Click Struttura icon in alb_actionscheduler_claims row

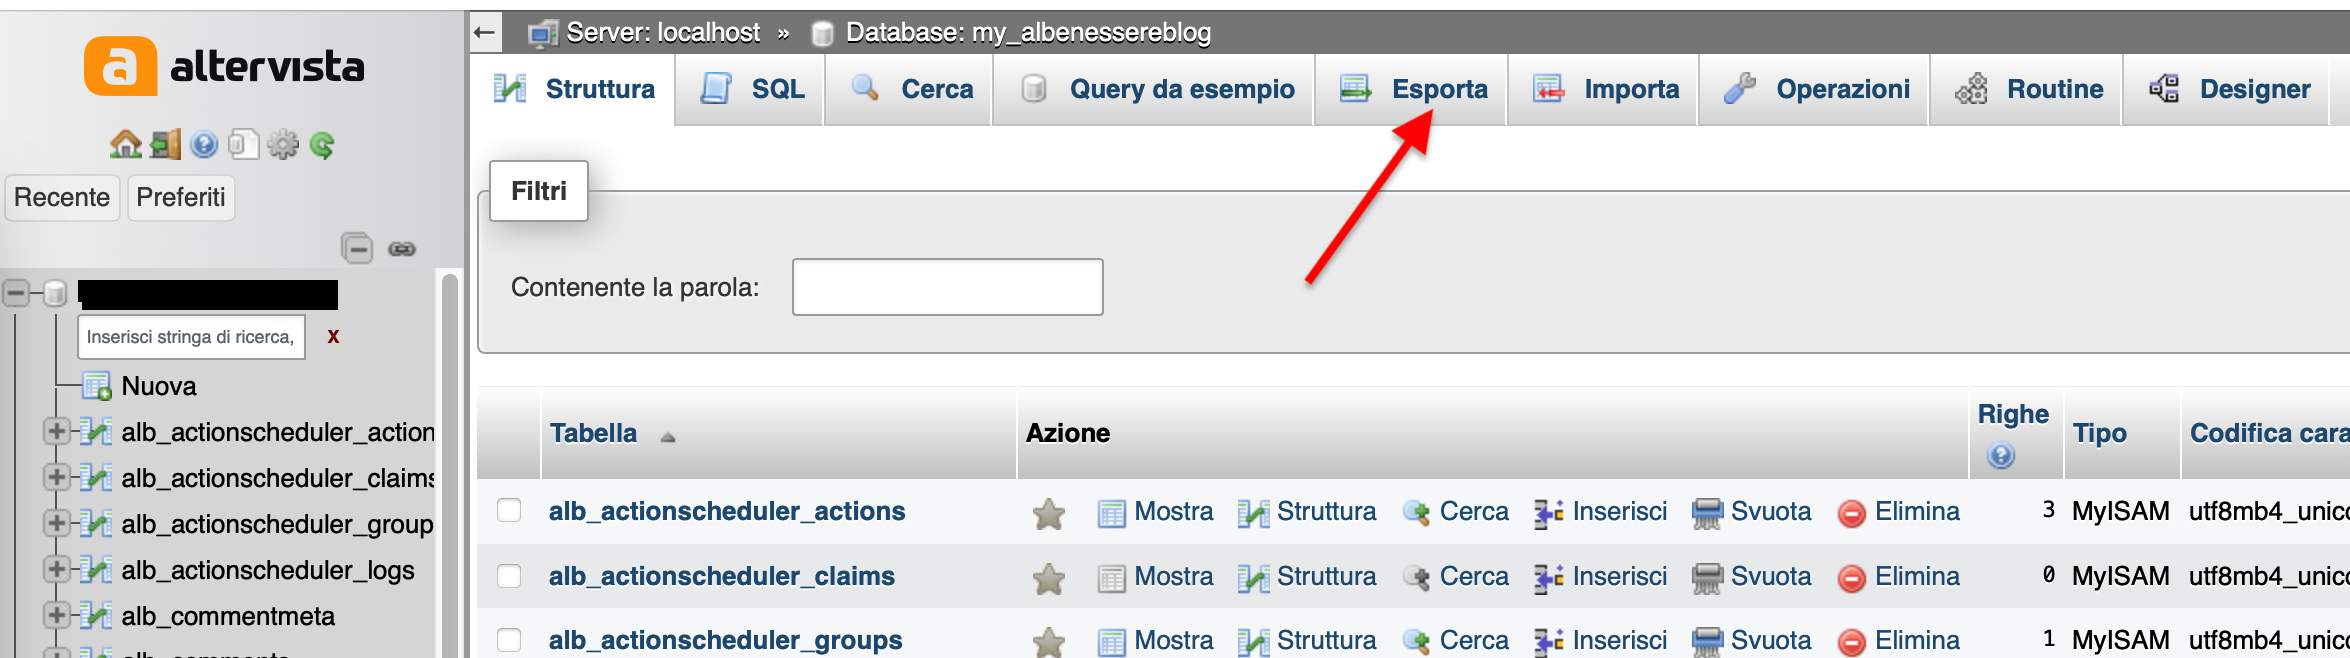point(1253,578)
